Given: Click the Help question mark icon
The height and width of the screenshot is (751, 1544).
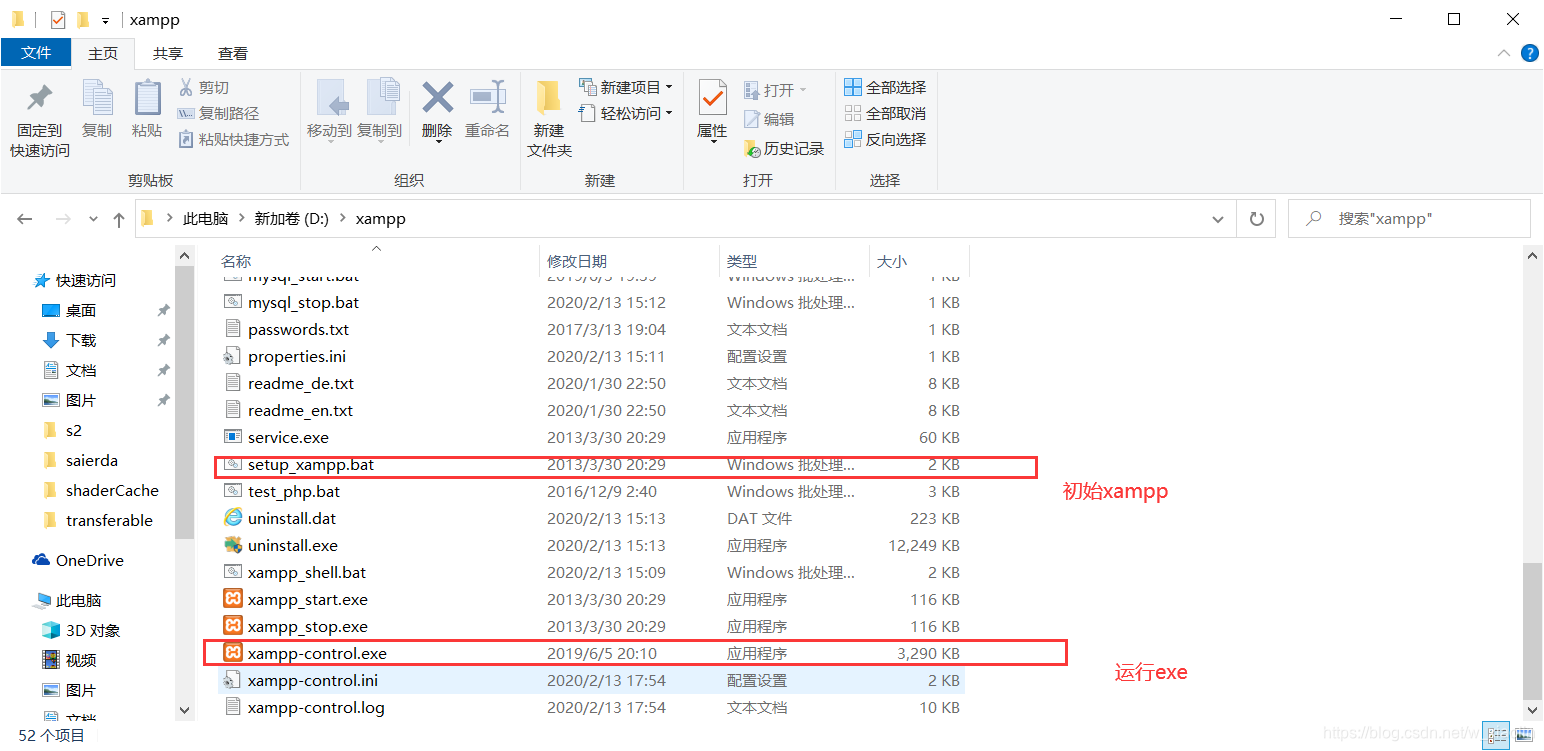Looking at the screenshot, I should click(1530, 53).
